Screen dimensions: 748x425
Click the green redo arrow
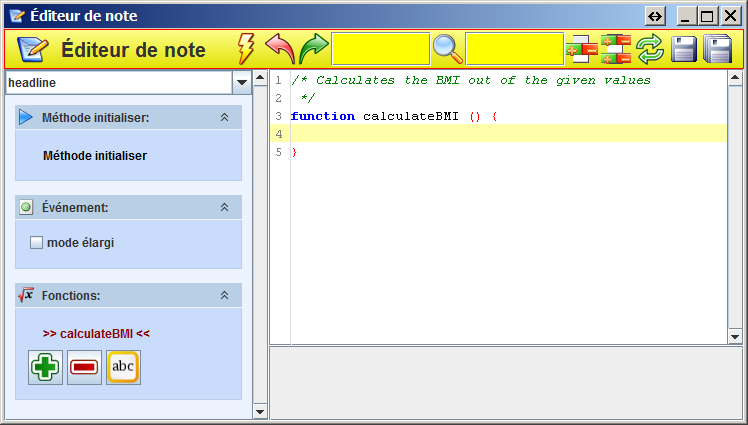(313, 49)
